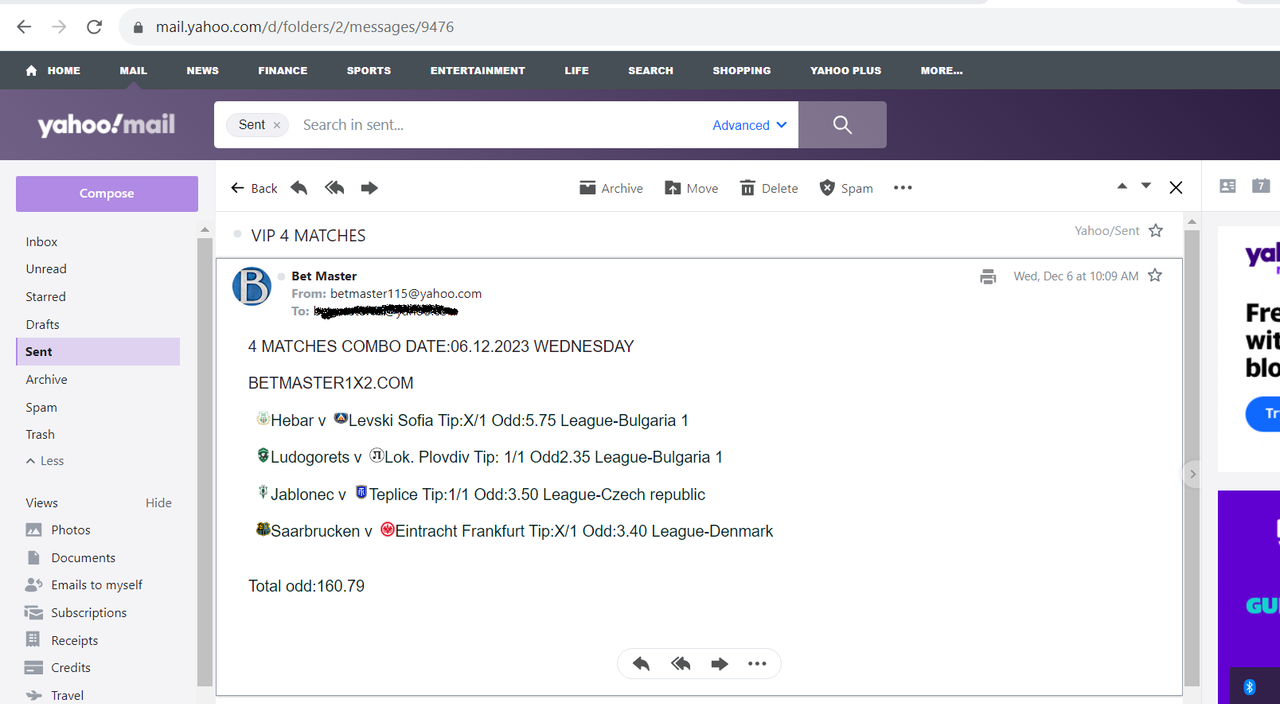1280x704 pixels.
Task: Reply all using the top toolbar icon
Action: click(334, 188)
